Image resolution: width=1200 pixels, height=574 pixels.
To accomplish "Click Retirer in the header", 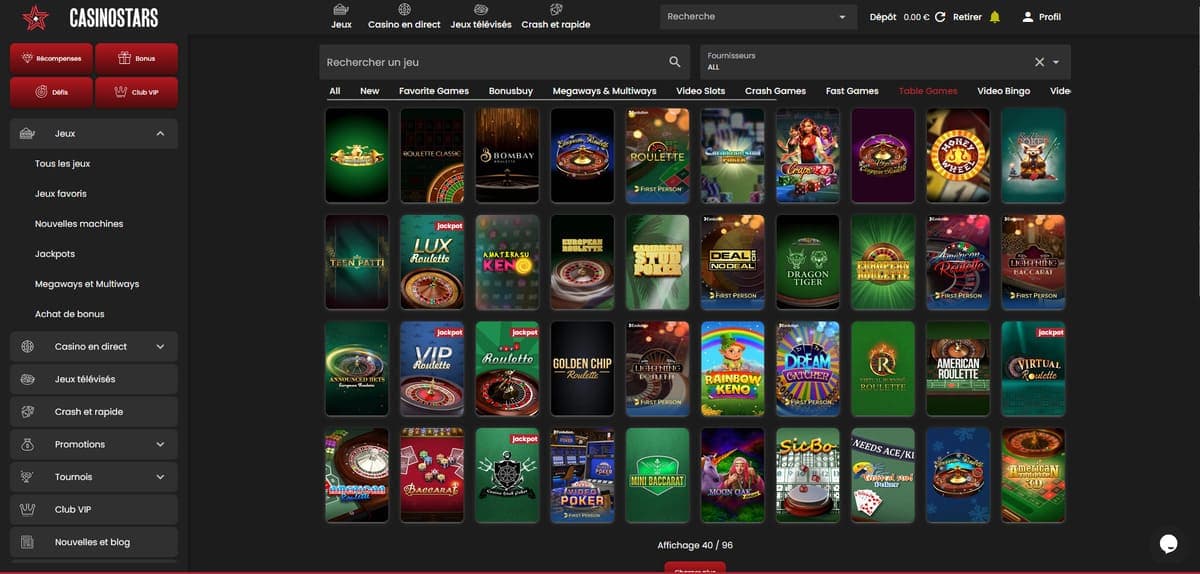I will click(x=967, y=17).
